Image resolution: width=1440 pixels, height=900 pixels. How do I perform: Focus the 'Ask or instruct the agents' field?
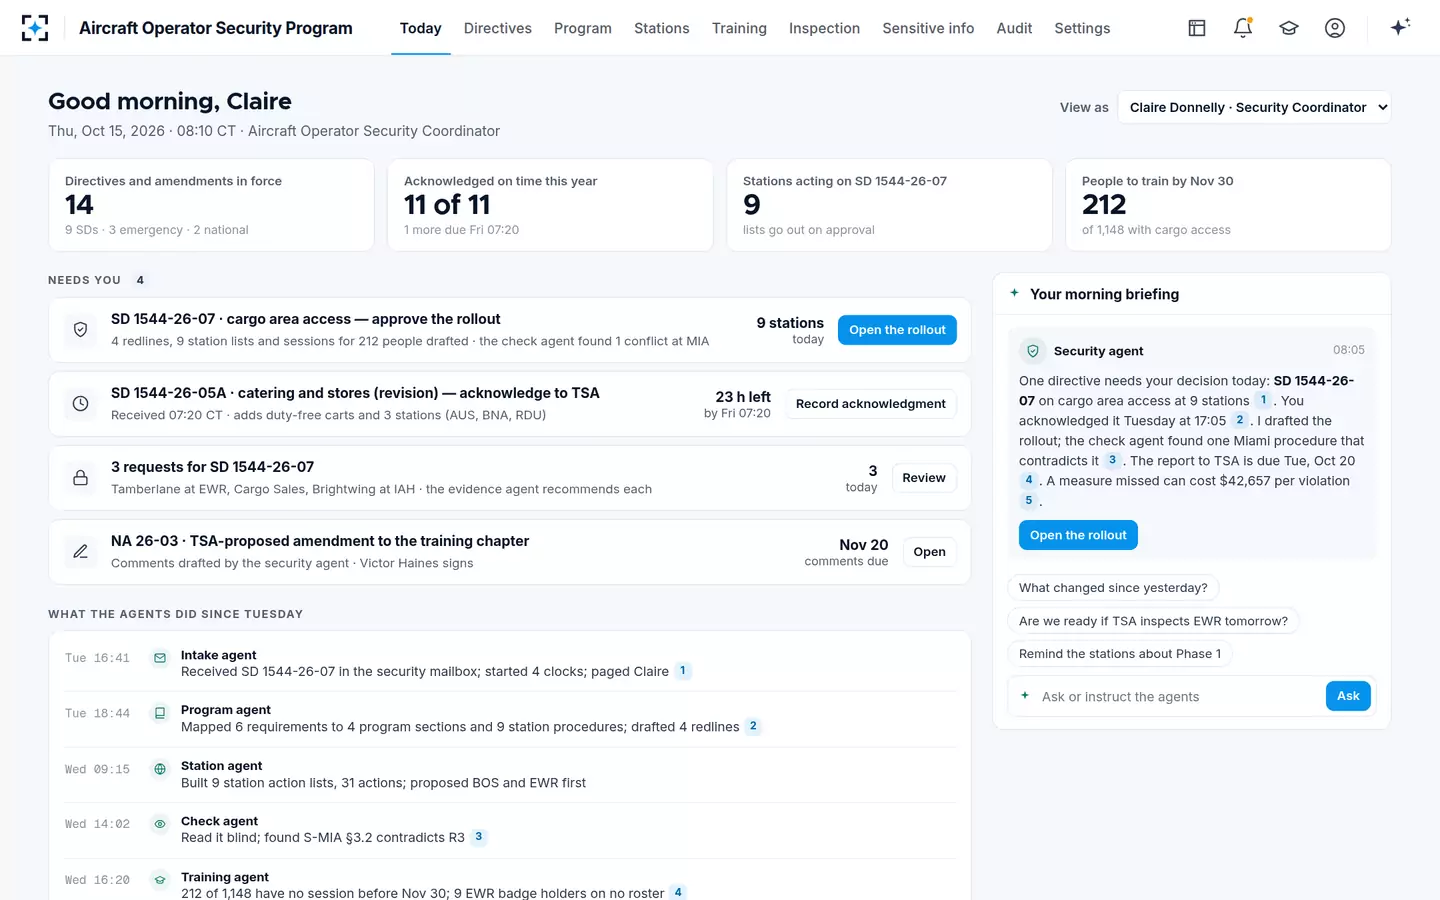pos(1180,697)
